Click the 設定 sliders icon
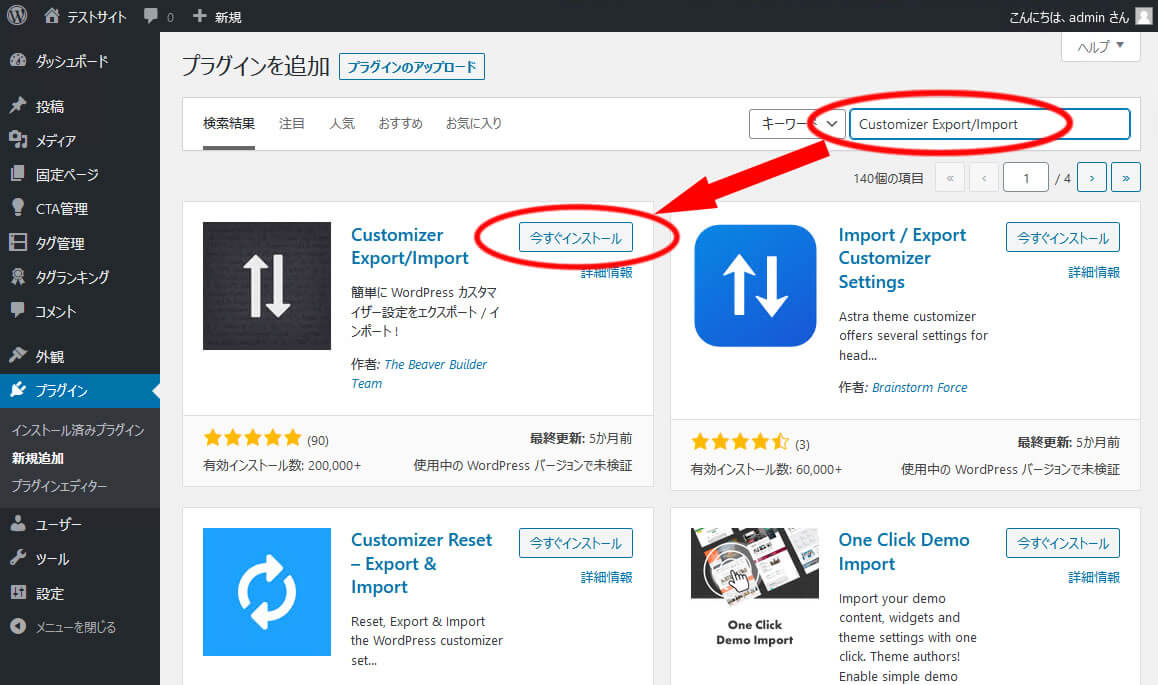 [x=18, y=593]
